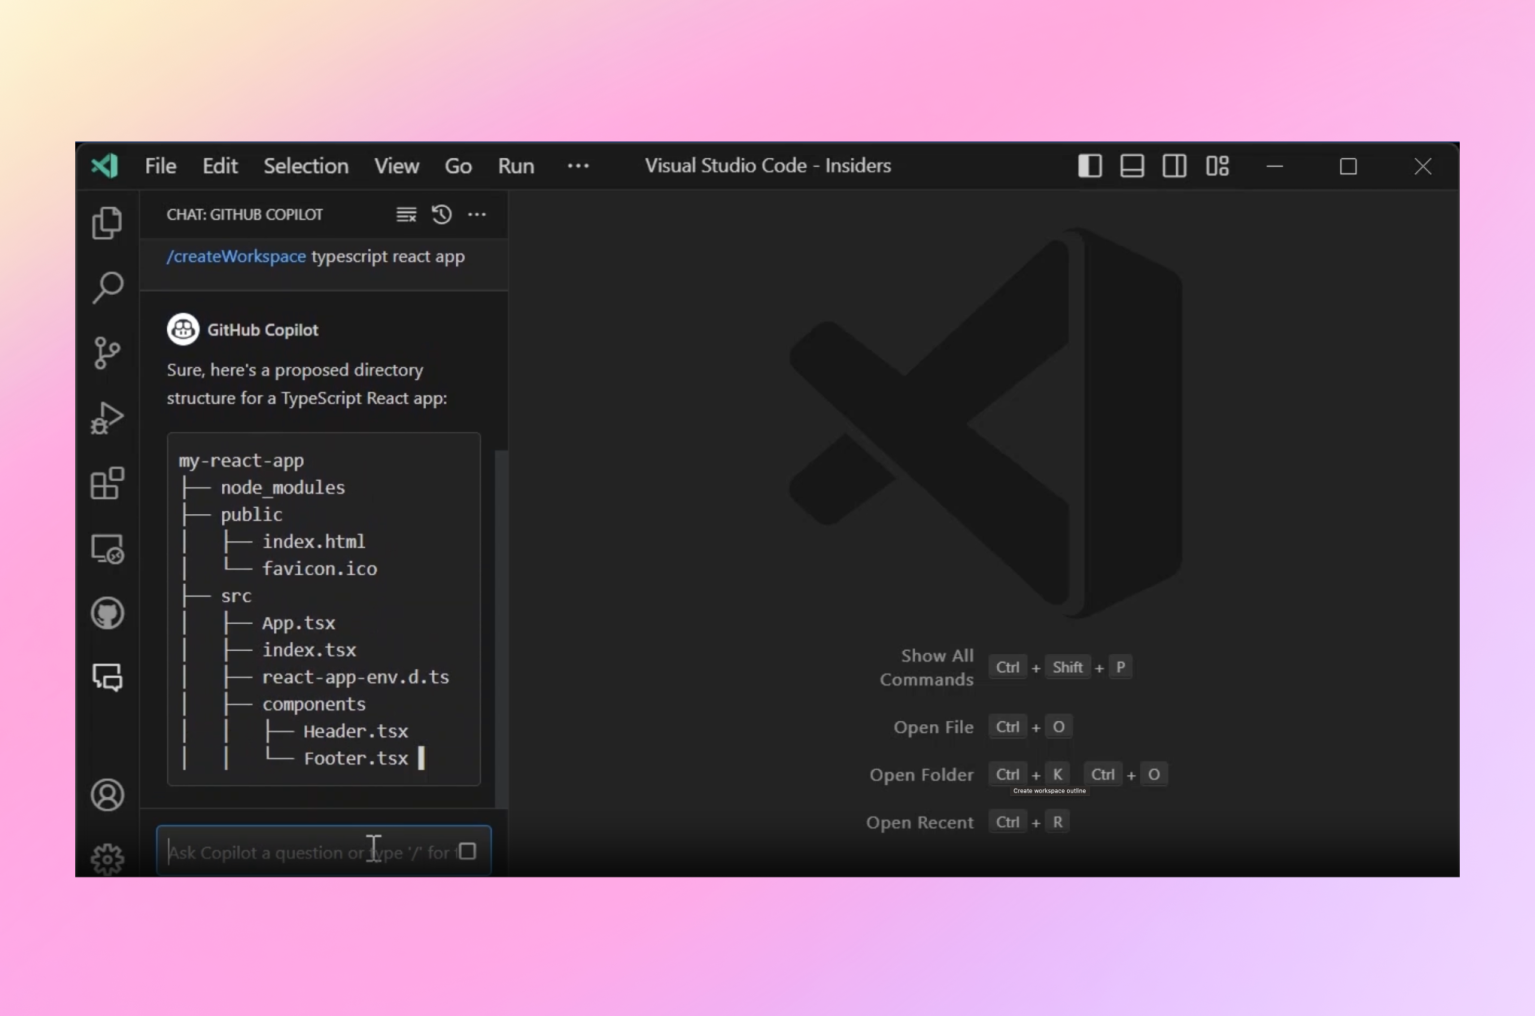Open the File menu
The height and width of the screenshot is (1016, 1535).
click(x=159, y=166)
